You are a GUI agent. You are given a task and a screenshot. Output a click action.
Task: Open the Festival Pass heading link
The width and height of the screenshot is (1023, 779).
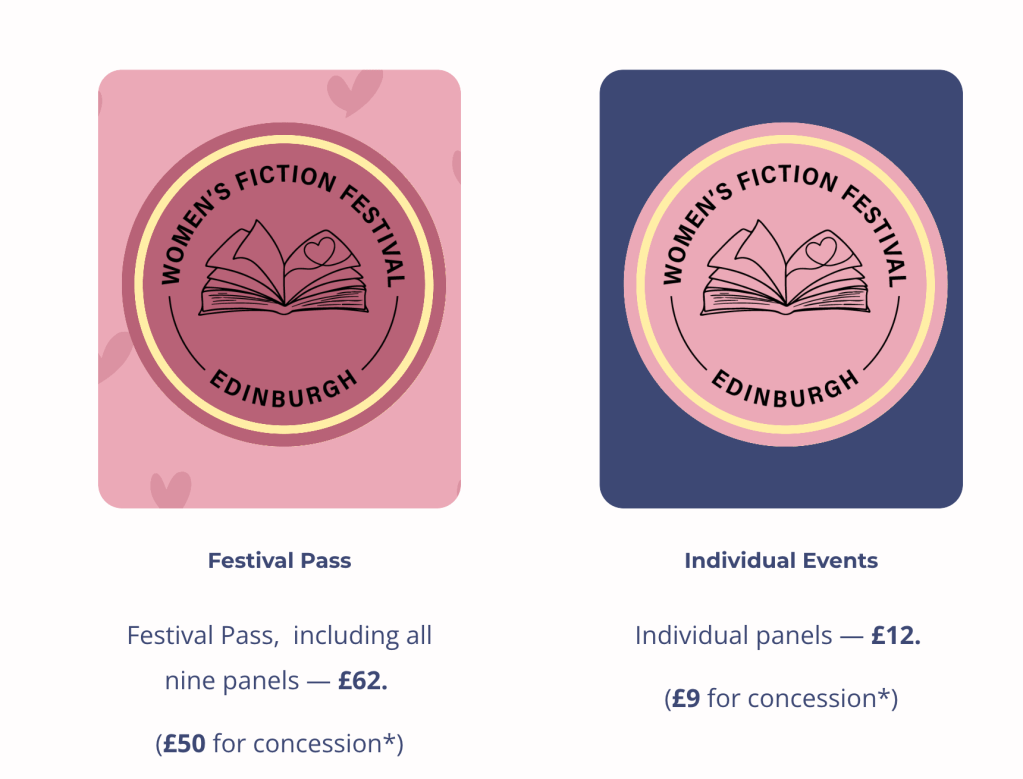279,561
